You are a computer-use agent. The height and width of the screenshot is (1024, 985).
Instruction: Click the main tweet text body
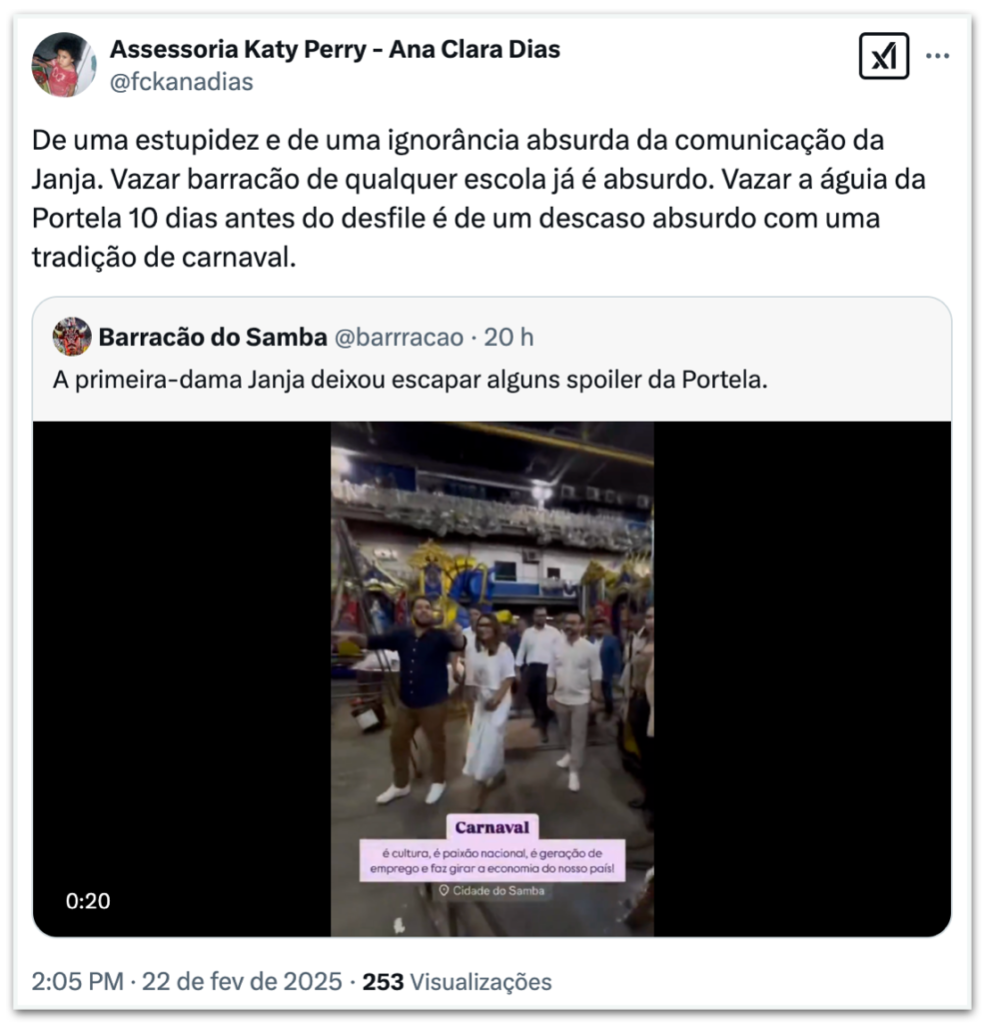(479, 199)
